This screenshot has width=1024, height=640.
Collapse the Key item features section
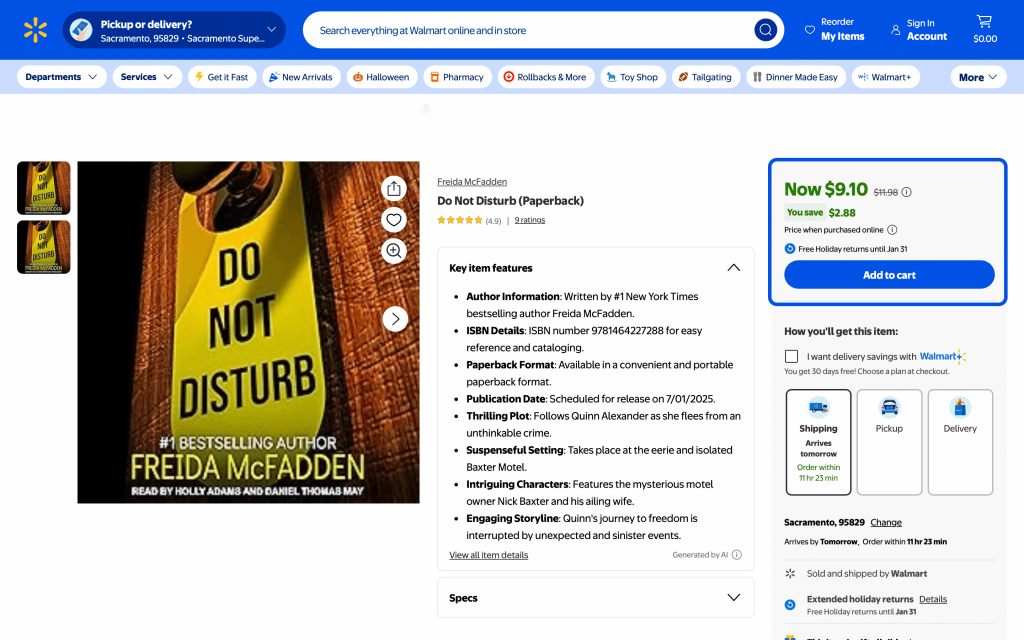(x=733, y=268)
